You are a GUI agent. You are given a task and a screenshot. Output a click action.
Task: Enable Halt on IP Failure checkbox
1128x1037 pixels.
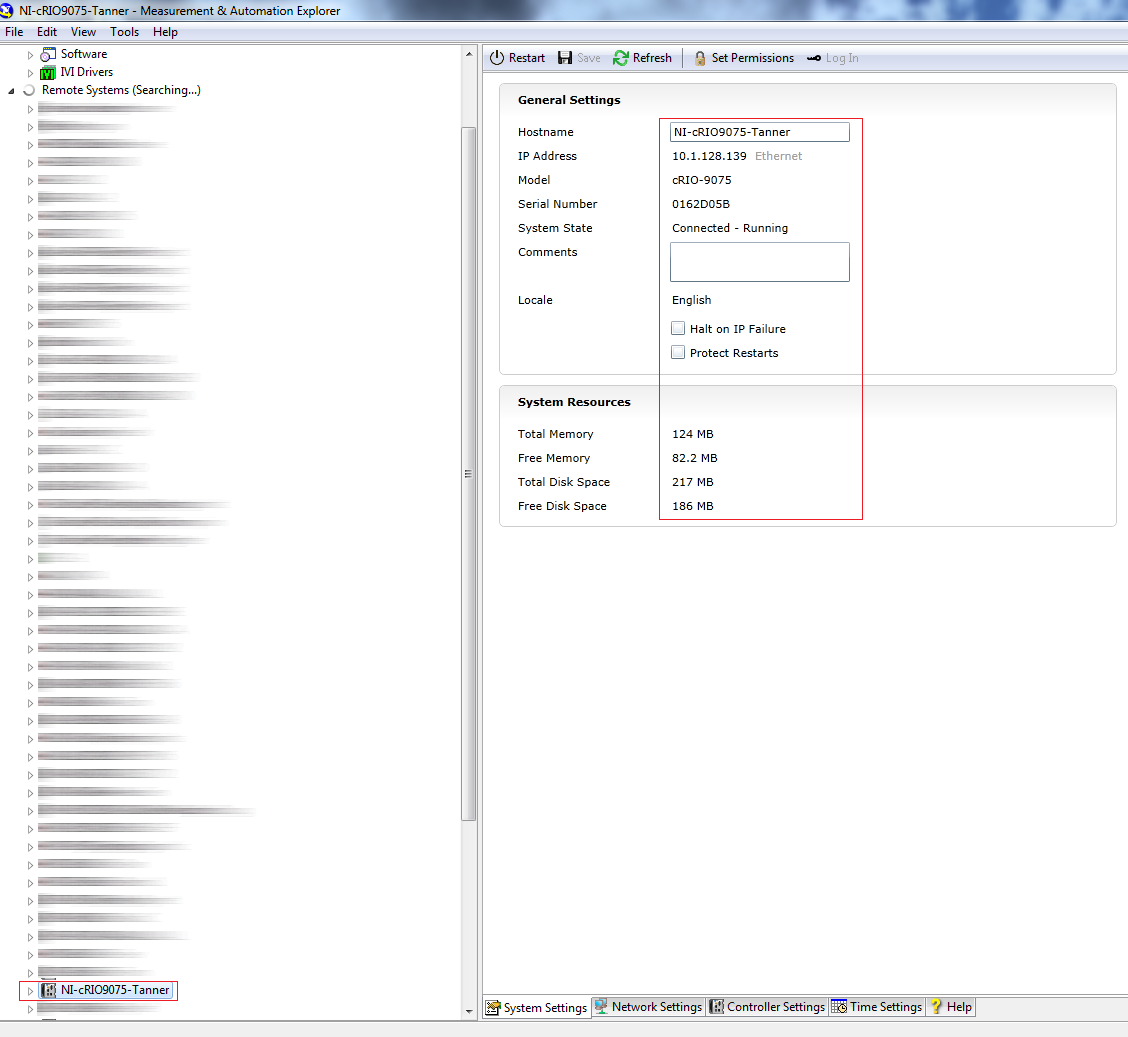coord(678,329)
